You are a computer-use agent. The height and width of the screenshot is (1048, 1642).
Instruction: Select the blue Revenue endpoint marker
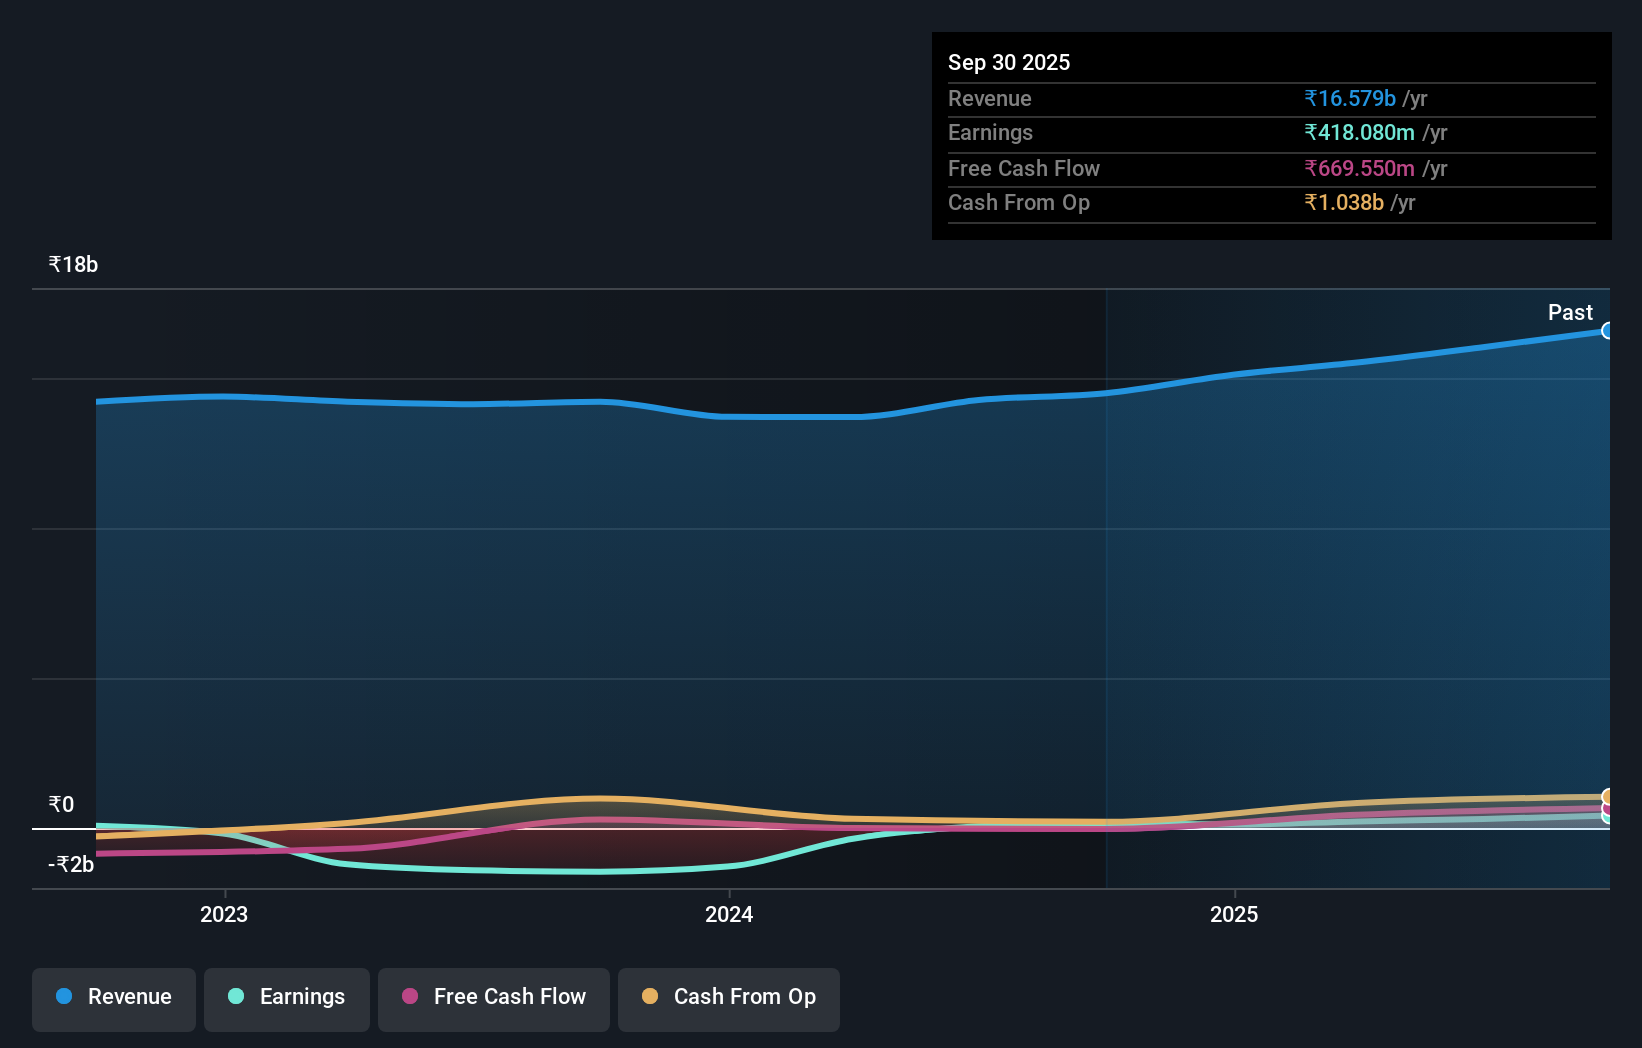coord(1608,330)
